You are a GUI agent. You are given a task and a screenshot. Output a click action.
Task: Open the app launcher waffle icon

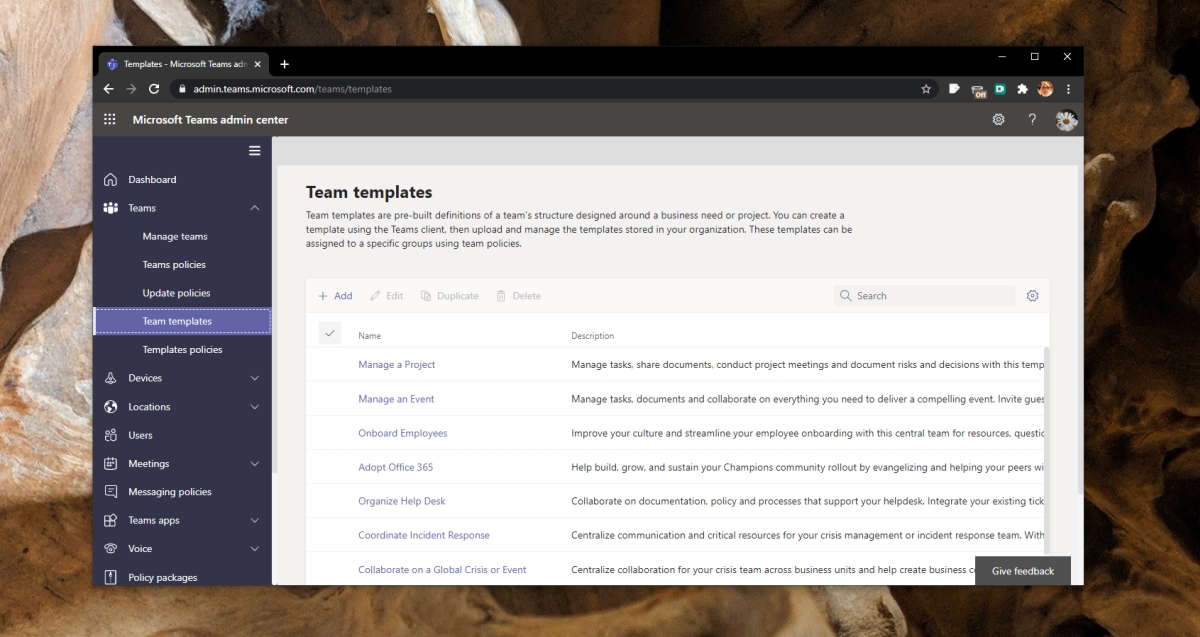point(110,119)
